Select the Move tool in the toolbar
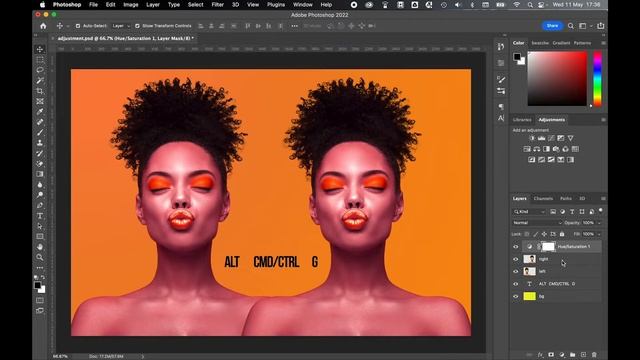Image resolution: width=640 pixels, height=360 pixels. (40, 49)
